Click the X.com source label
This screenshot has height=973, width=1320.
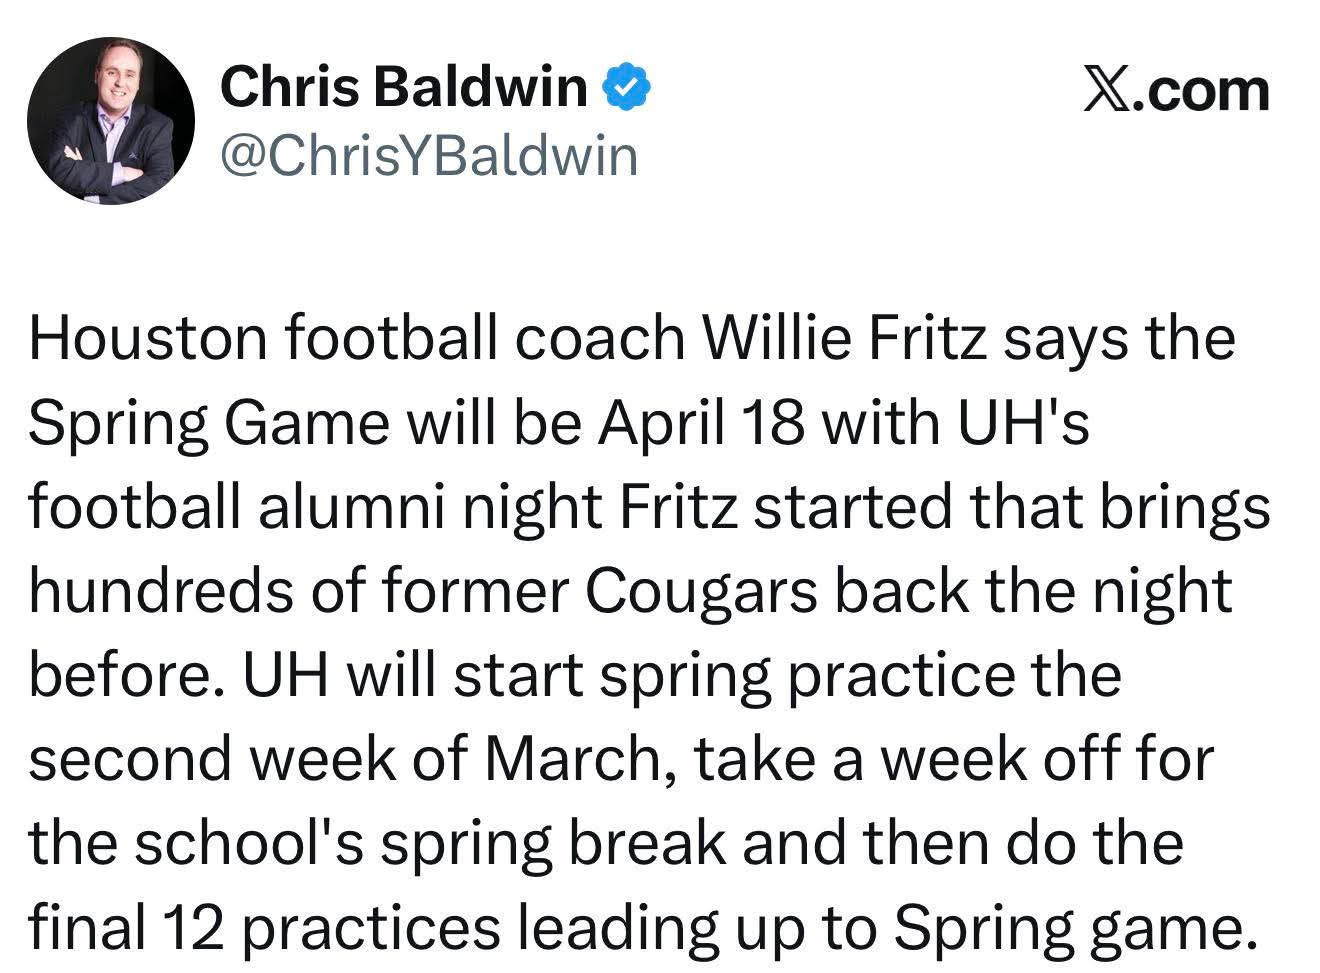pos(1177,90)
